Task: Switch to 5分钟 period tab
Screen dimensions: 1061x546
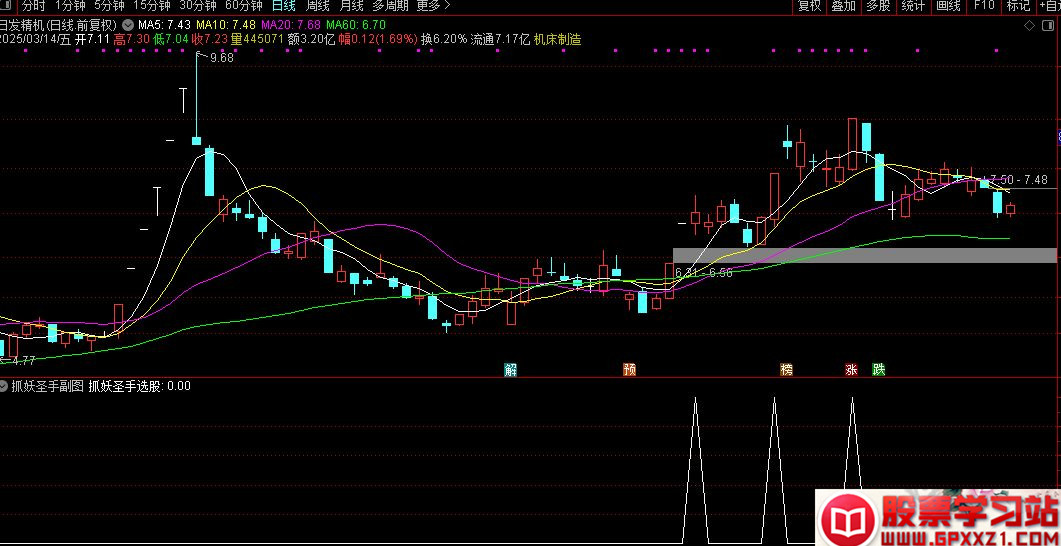Action: point(109,6)
